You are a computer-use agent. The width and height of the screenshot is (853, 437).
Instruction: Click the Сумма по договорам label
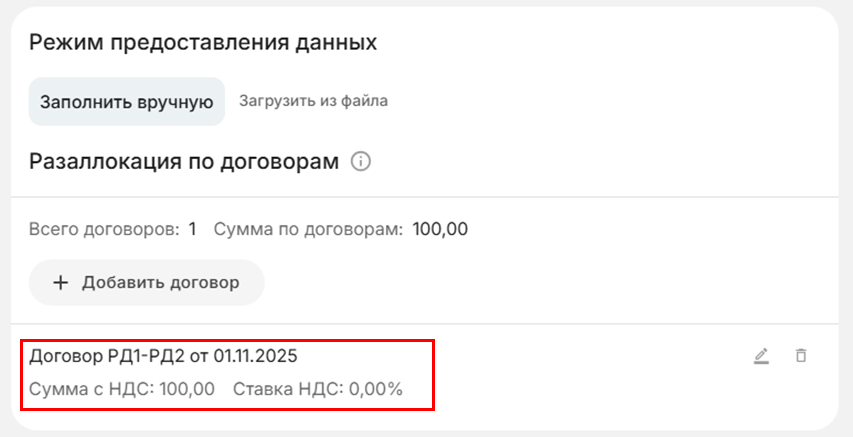[308, 229]
